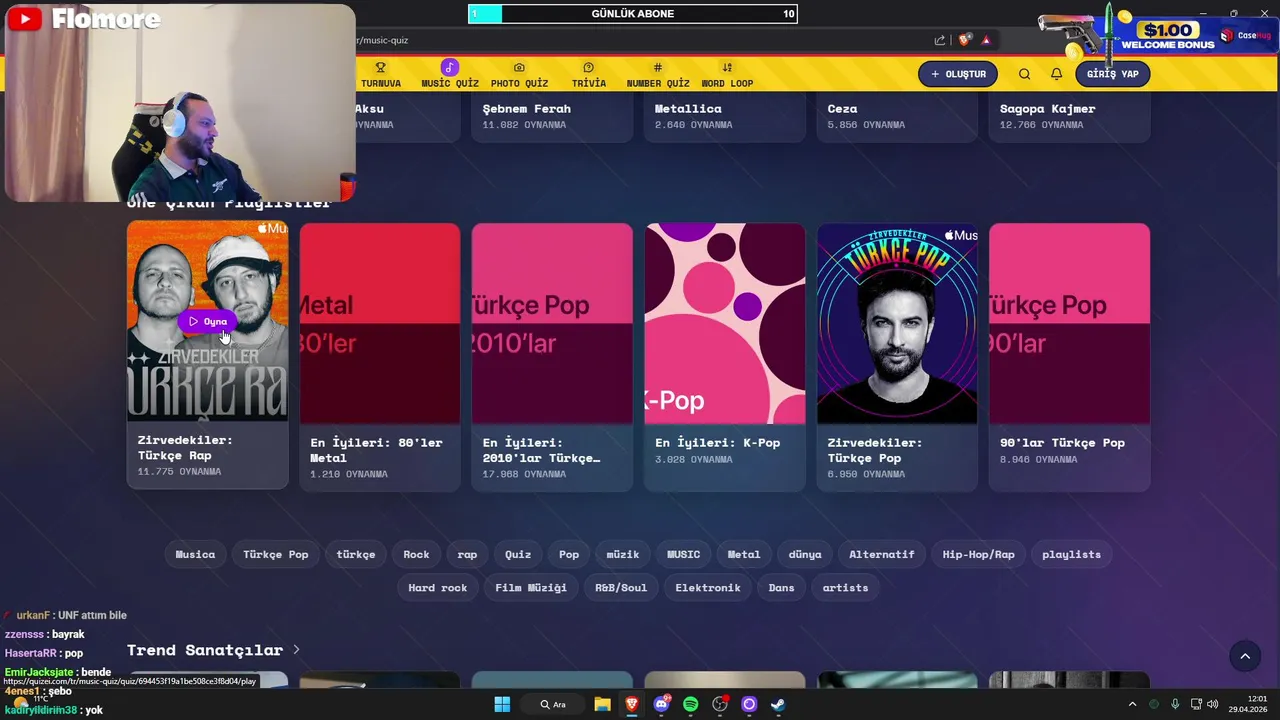Screen dimensions: 1280x720
Task: Filter by the Hard rock tag
Action: point(437,587)
